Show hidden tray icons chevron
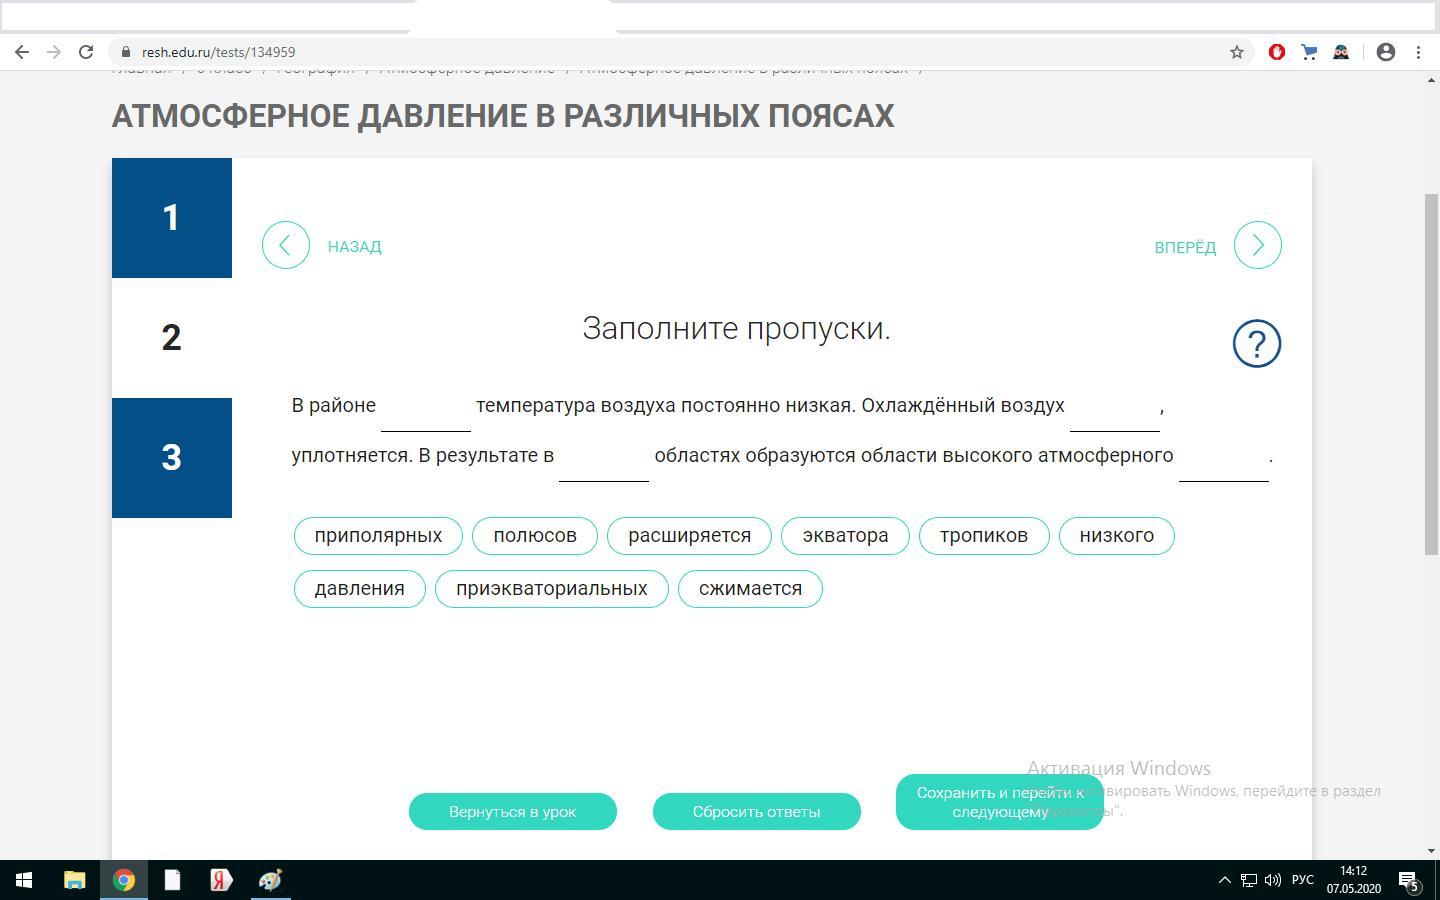This screenshot has height=900, width=1440. click(x=1224, y=881)
